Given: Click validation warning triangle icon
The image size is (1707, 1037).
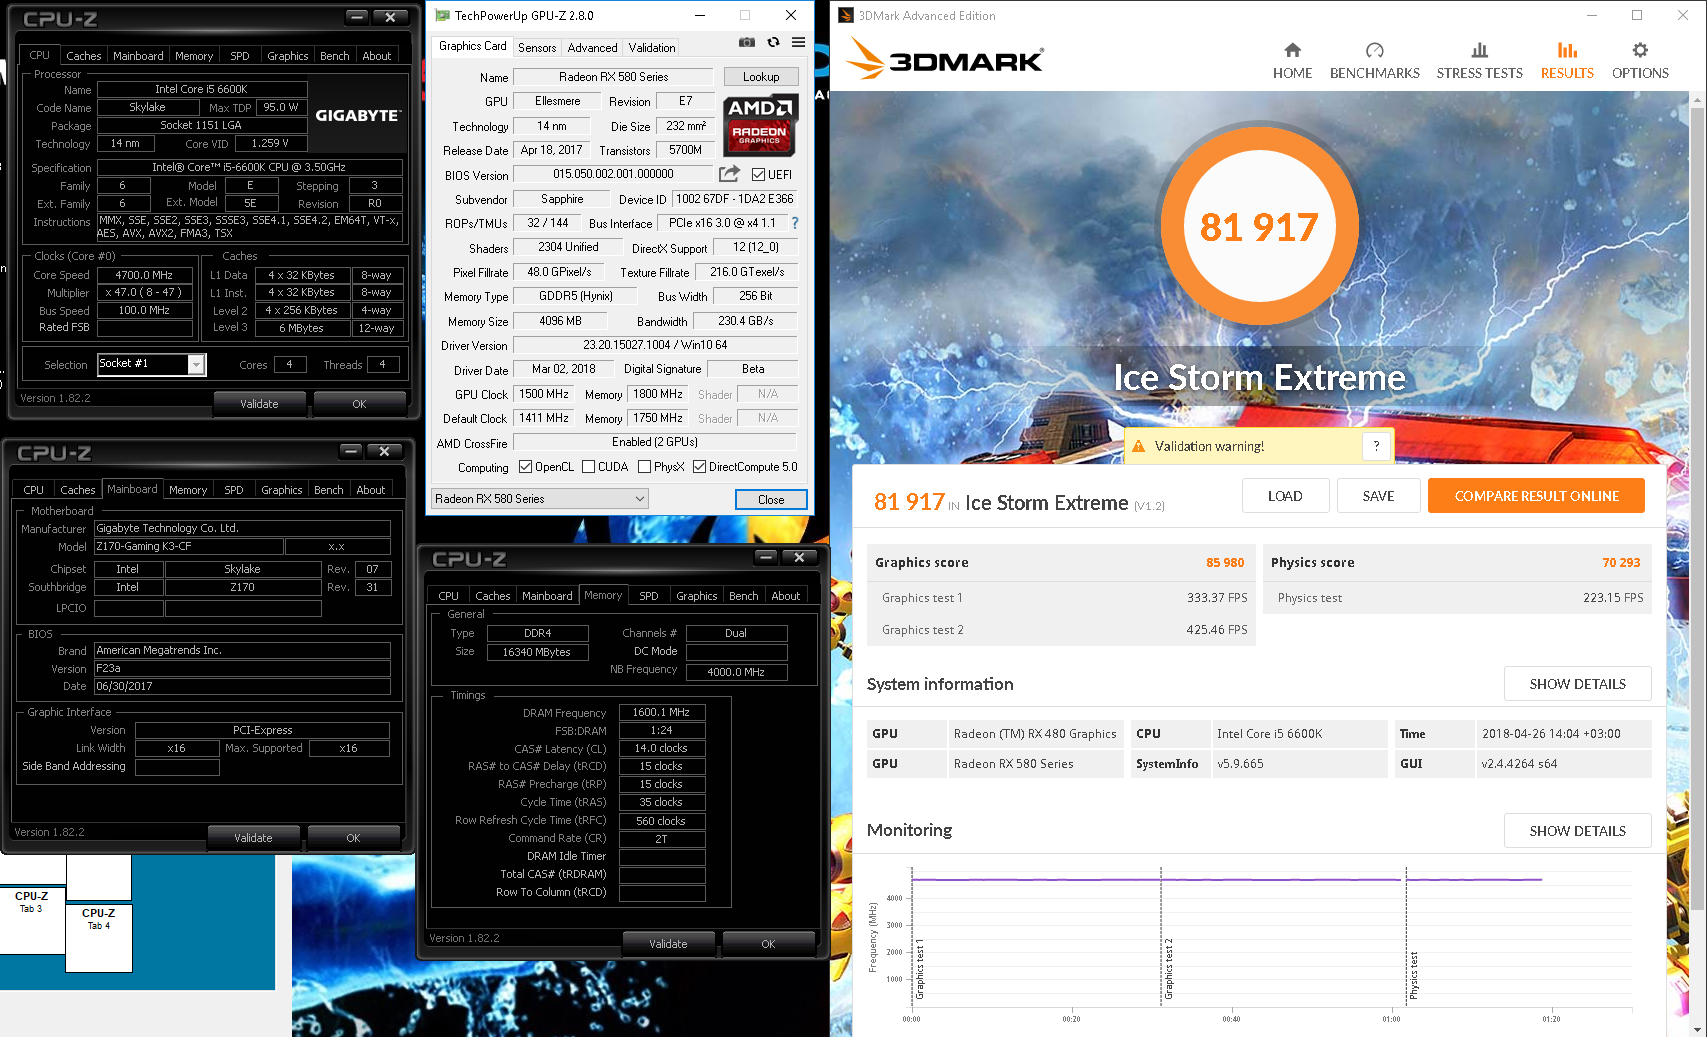Looking at the screenshot, I should pos(1138,446).
